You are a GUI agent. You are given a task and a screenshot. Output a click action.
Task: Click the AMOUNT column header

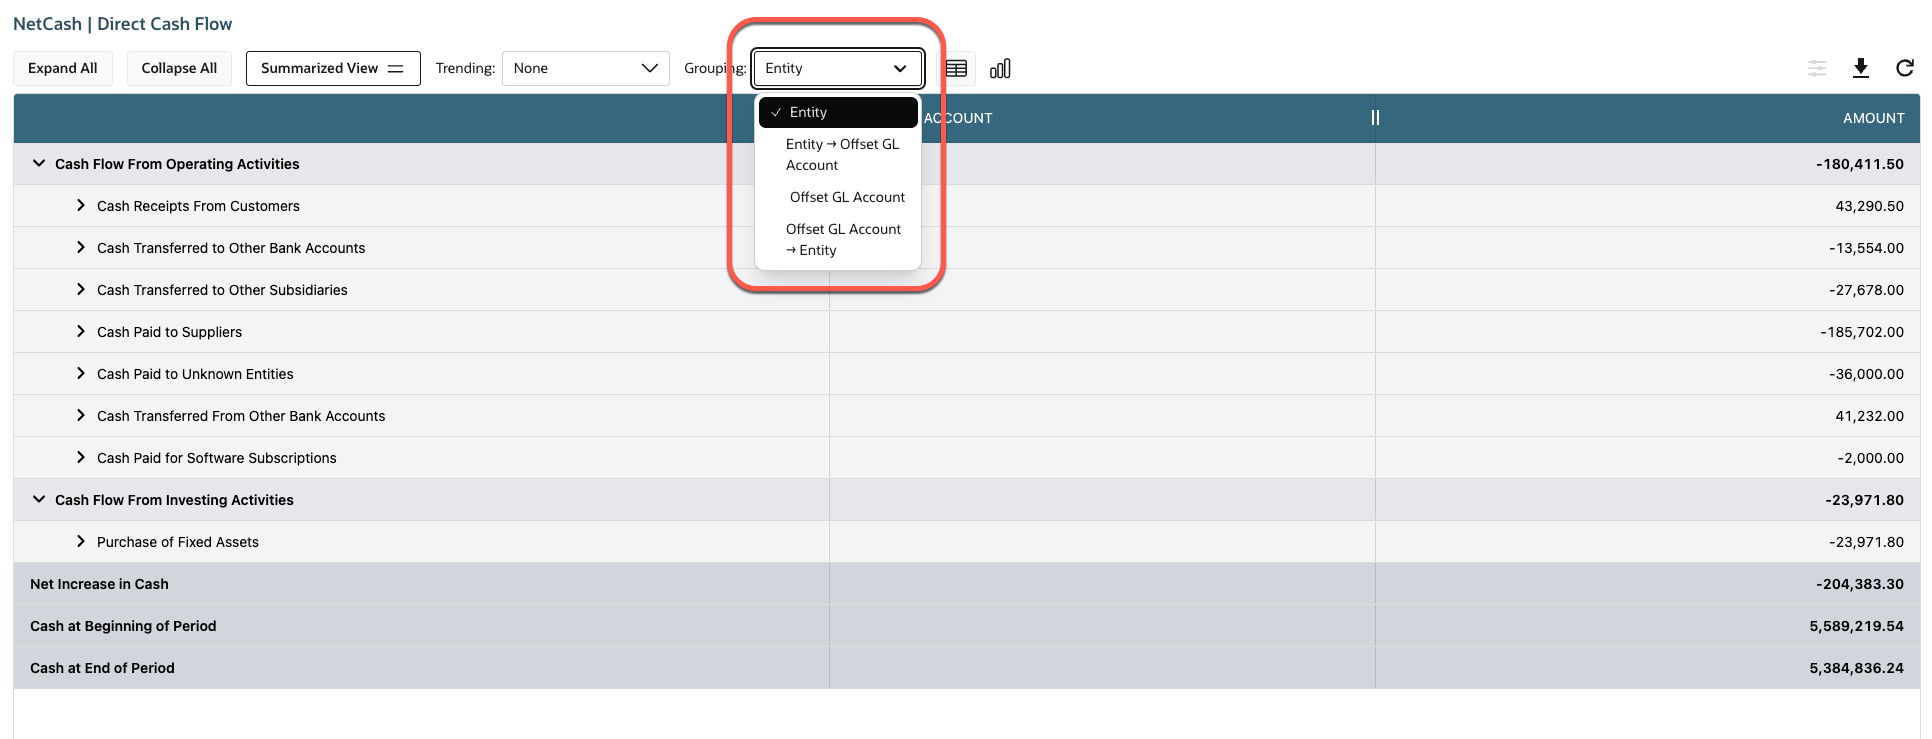pos(1872,118)
